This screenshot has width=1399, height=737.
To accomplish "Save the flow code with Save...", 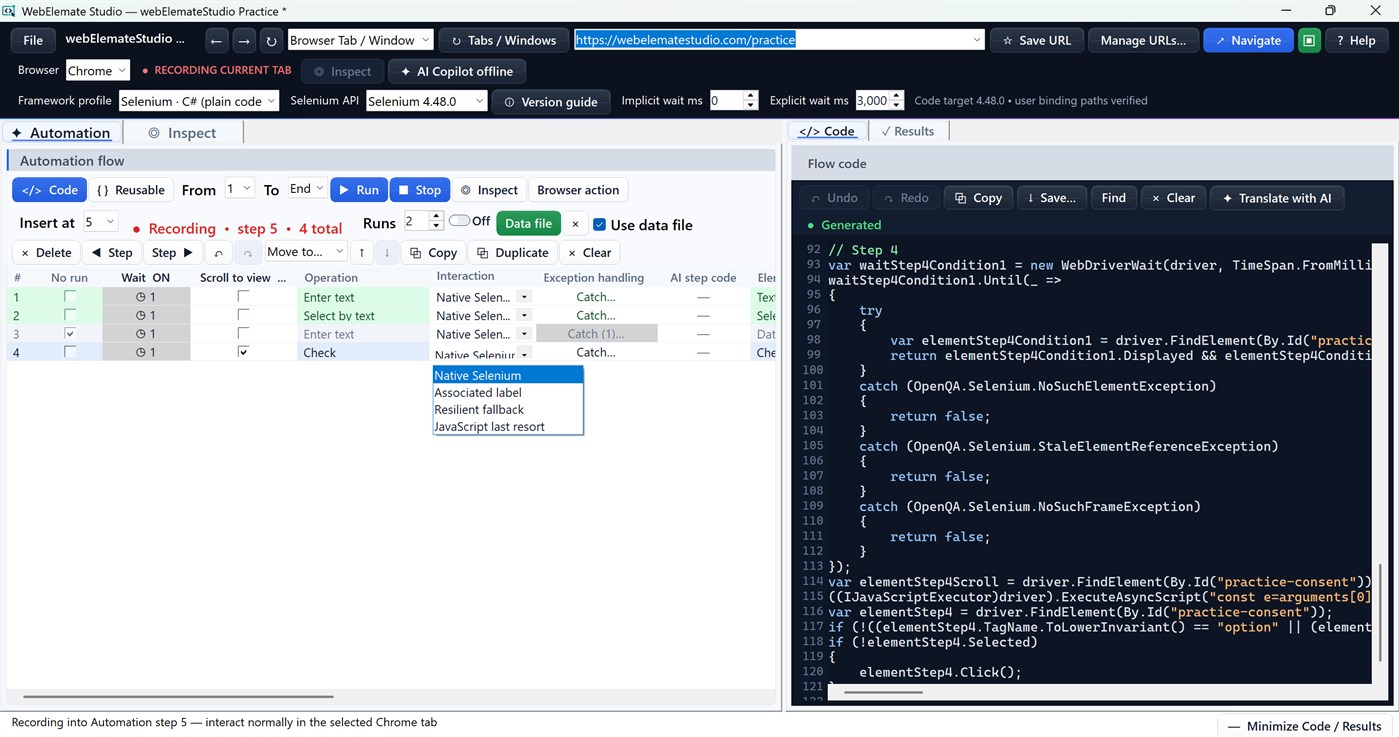I will pyautogui.click(x=1052, y=197).
